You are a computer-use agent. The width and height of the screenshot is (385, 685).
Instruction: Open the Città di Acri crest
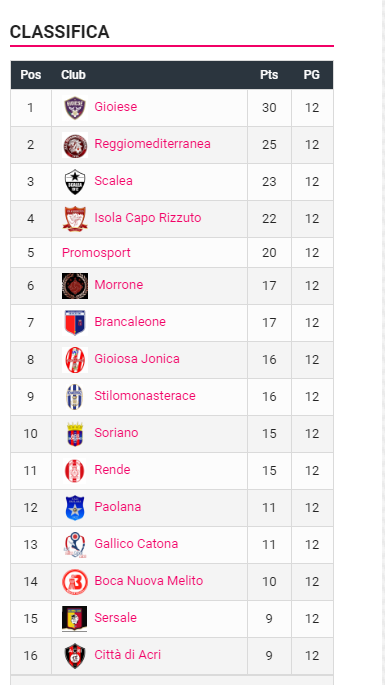pyautogui.click(x=75, y=656)
